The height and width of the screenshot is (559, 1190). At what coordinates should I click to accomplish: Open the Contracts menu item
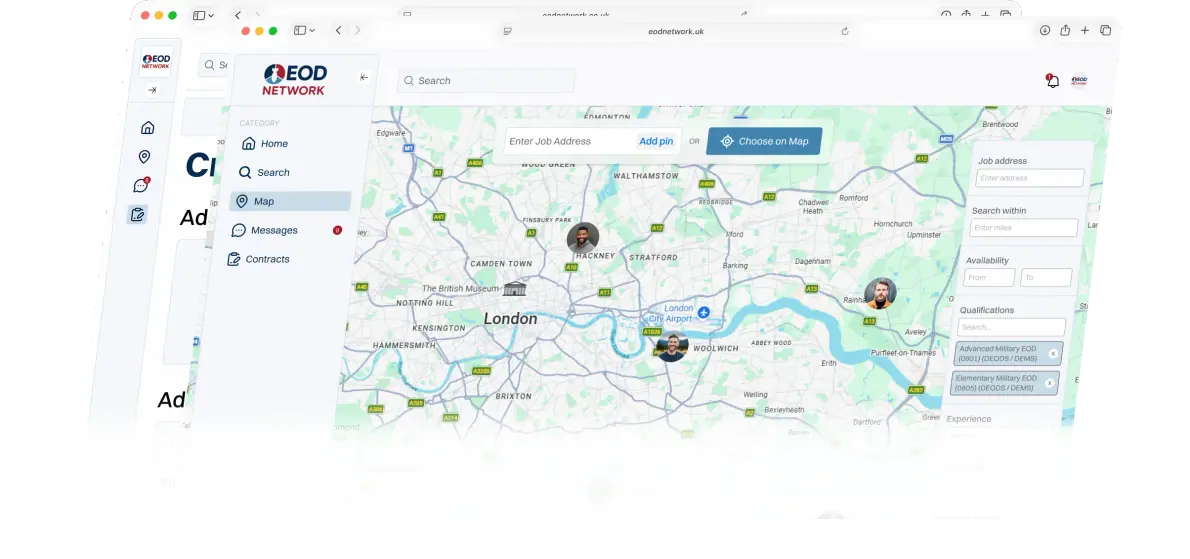click(x=282, y=259)
